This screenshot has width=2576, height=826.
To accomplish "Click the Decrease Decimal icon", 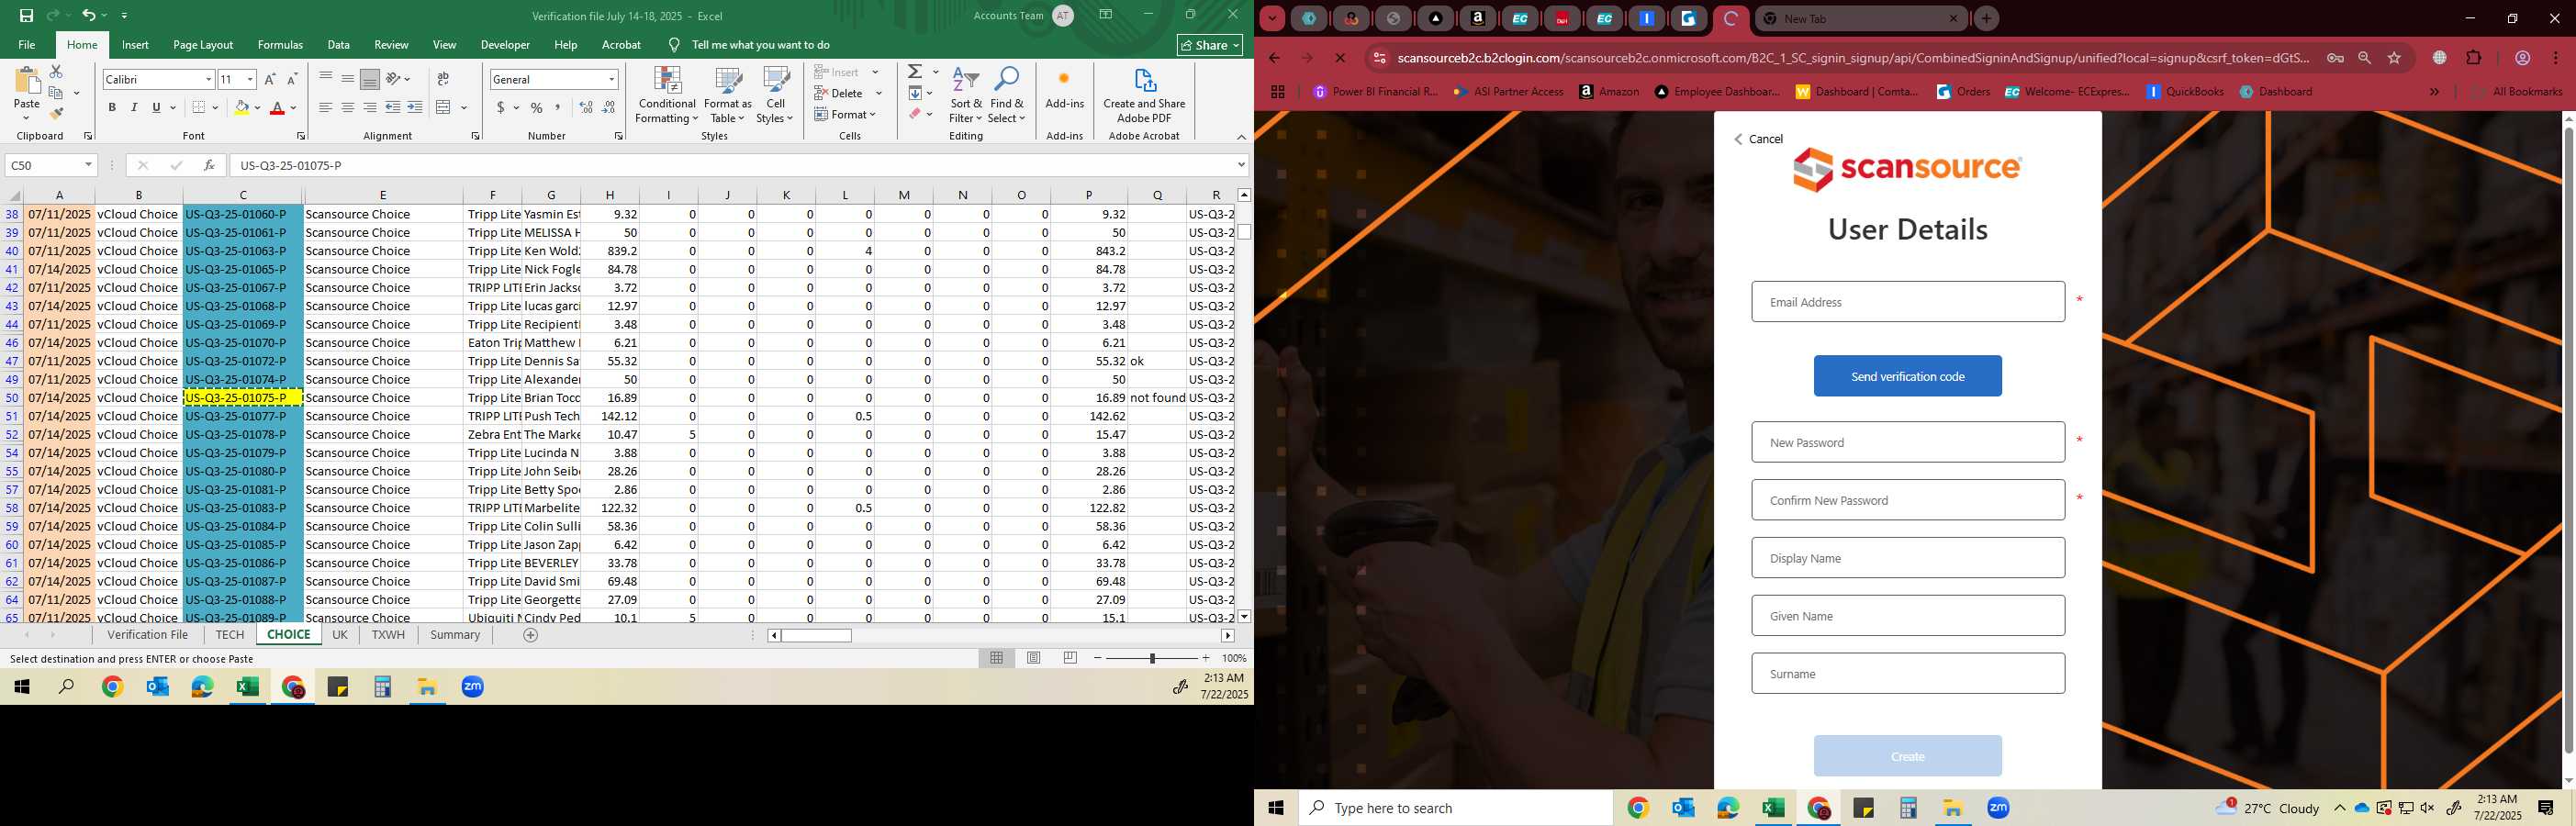I will 609,107.
